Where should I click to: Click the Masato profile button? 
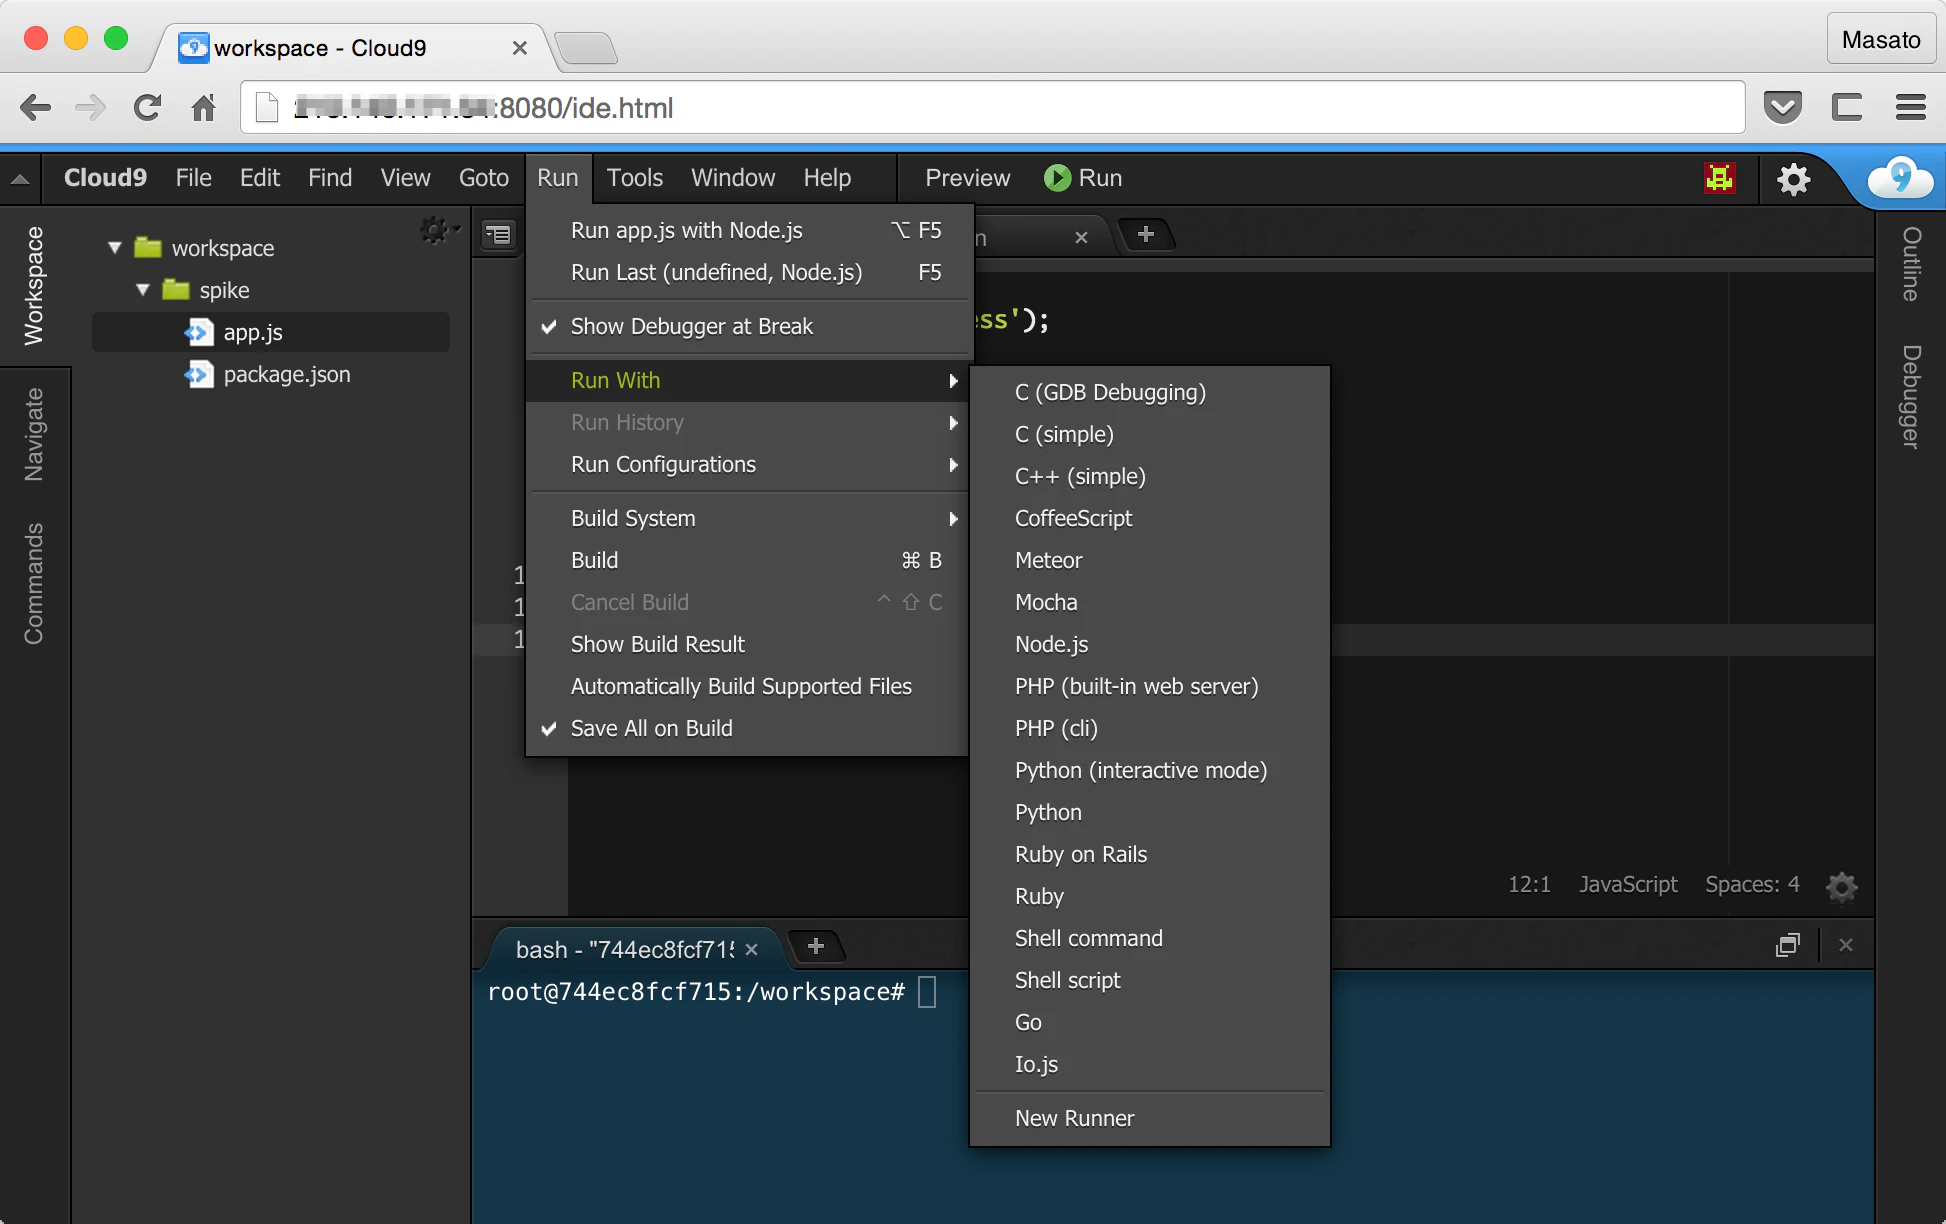tap(1881, 39)
